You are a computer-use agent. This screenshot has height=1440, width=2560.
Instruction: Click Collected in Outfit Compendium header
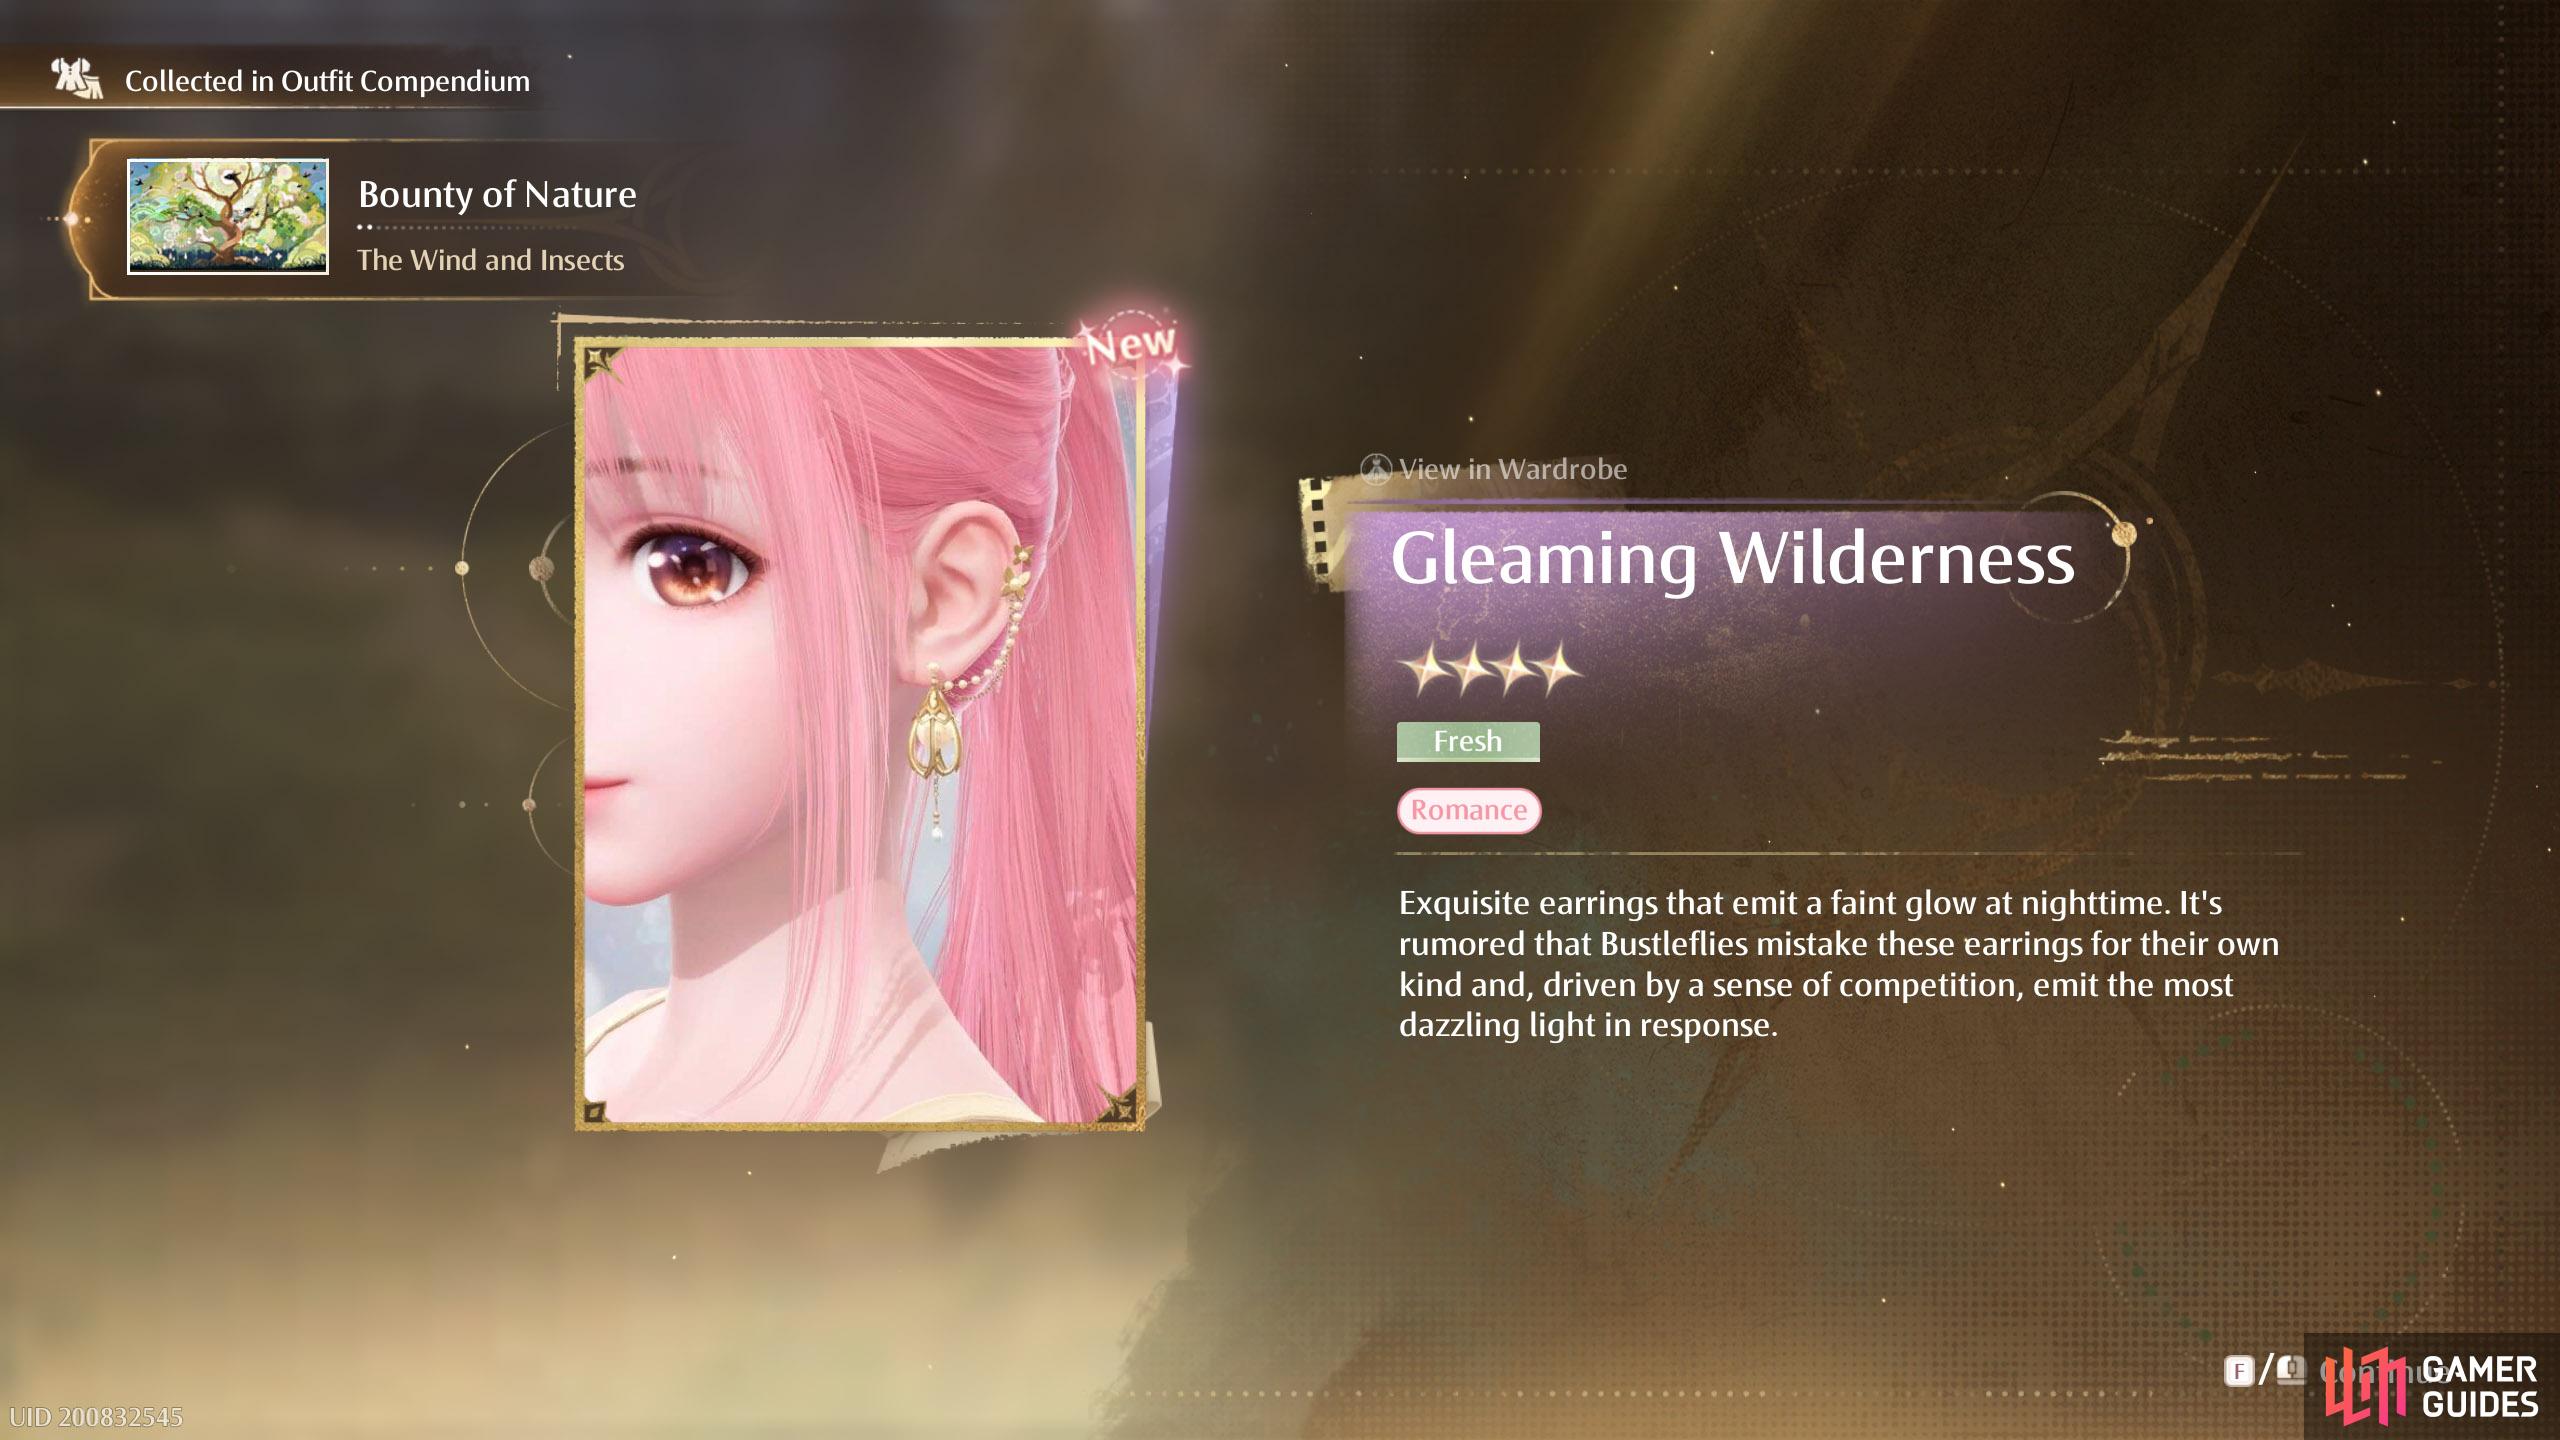tap(327, 81)
